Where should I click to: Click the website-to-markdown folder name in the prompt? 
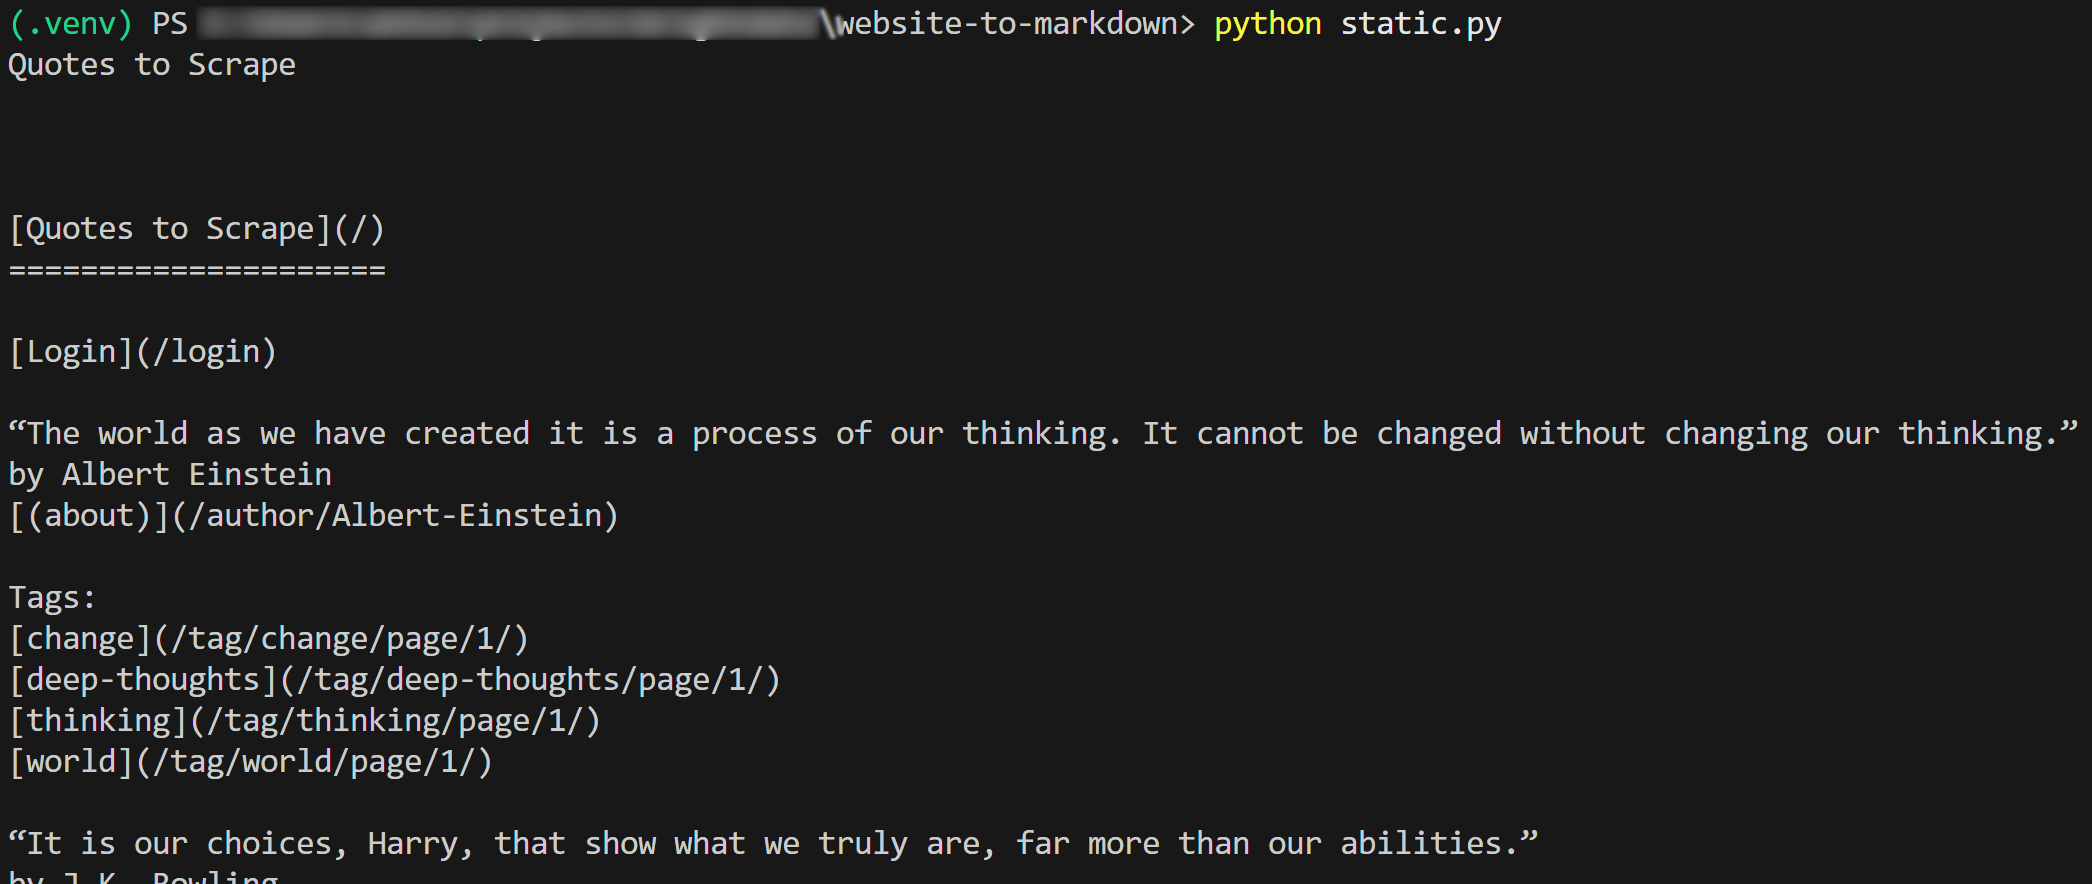(1008, 24)
